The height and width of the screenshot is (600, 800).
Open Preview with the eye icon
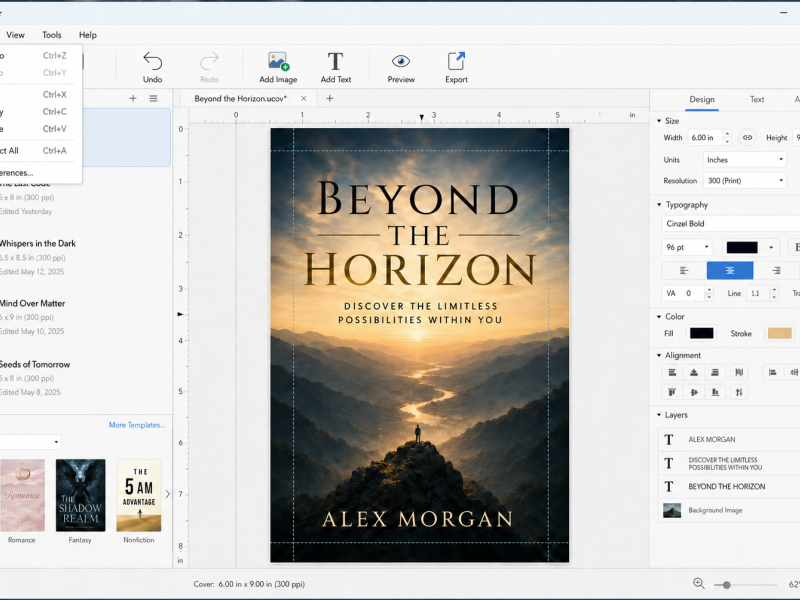pos(401,61)
